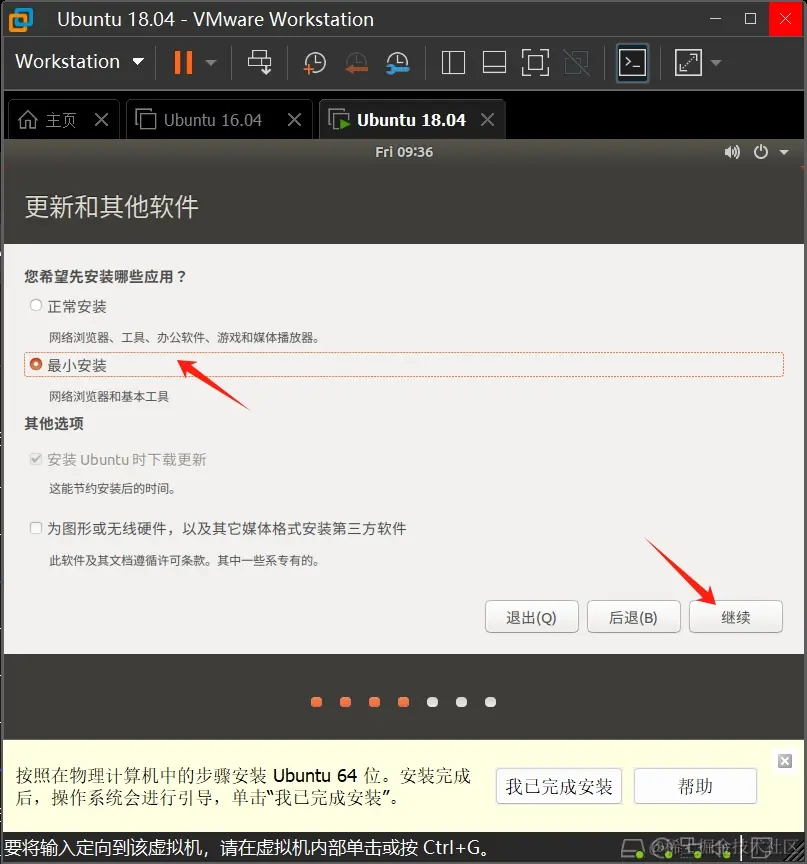Open the snapshot manager
The image size is (807, 864).
pyautogui.click(x=398, y=63)
